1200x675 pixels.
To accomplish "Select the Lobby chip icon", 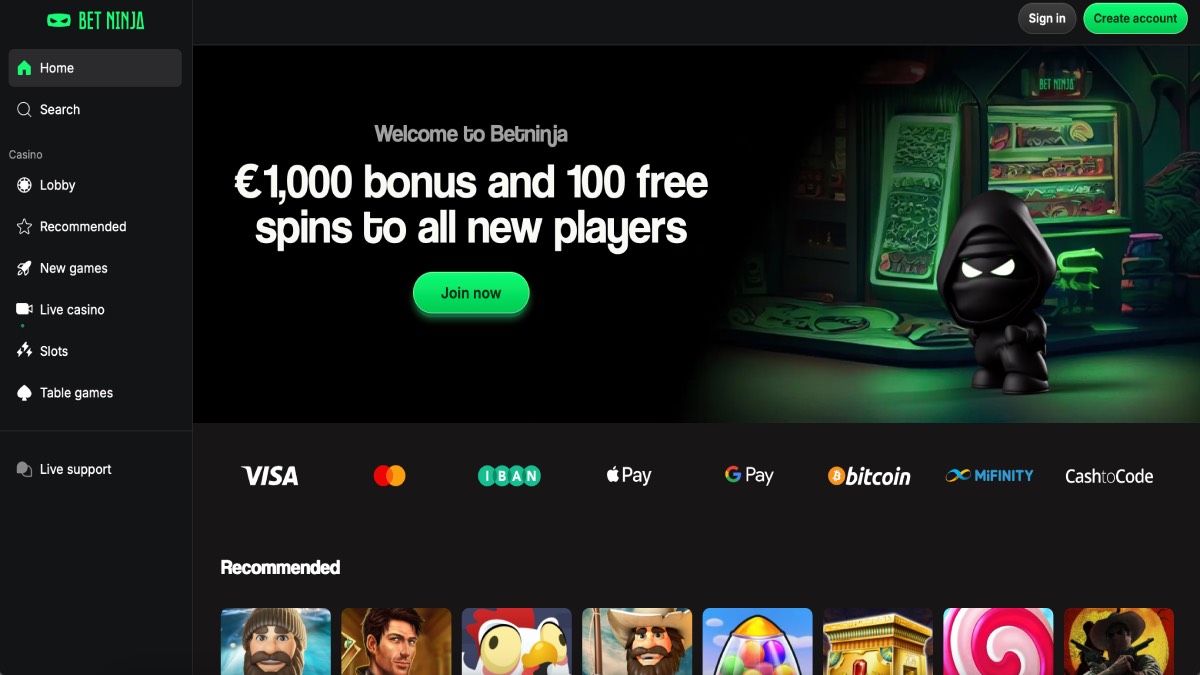I will (x=24, y=185).
